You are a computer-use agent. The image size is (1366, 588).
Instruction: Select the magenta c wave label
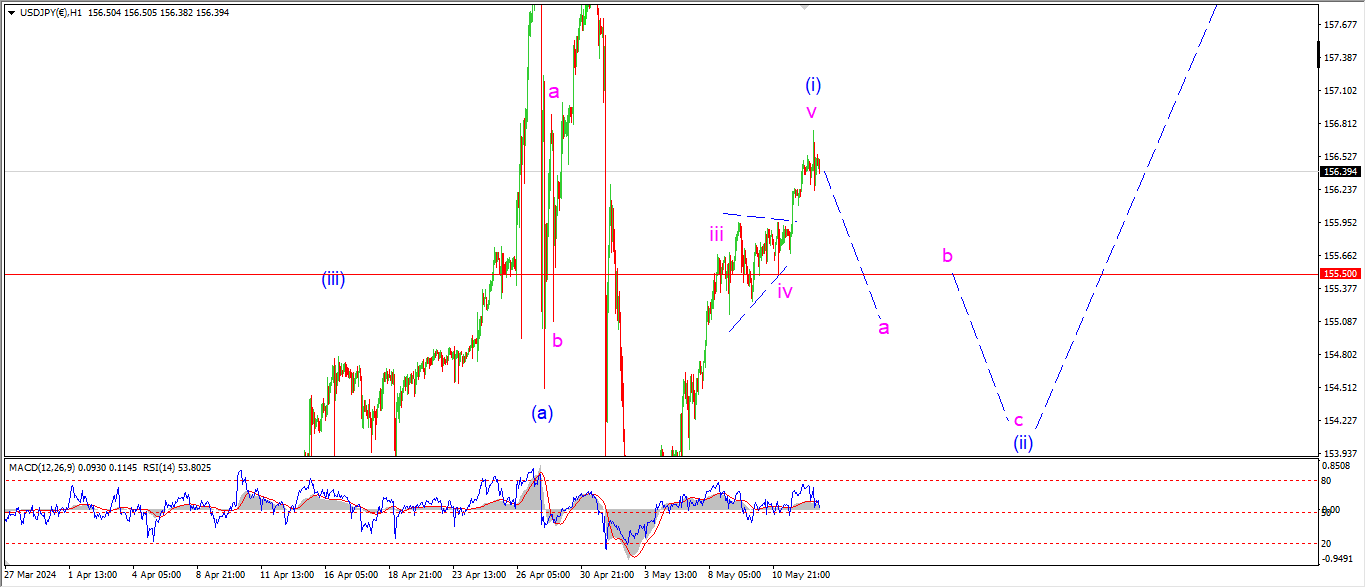[x=1018, y=421]
